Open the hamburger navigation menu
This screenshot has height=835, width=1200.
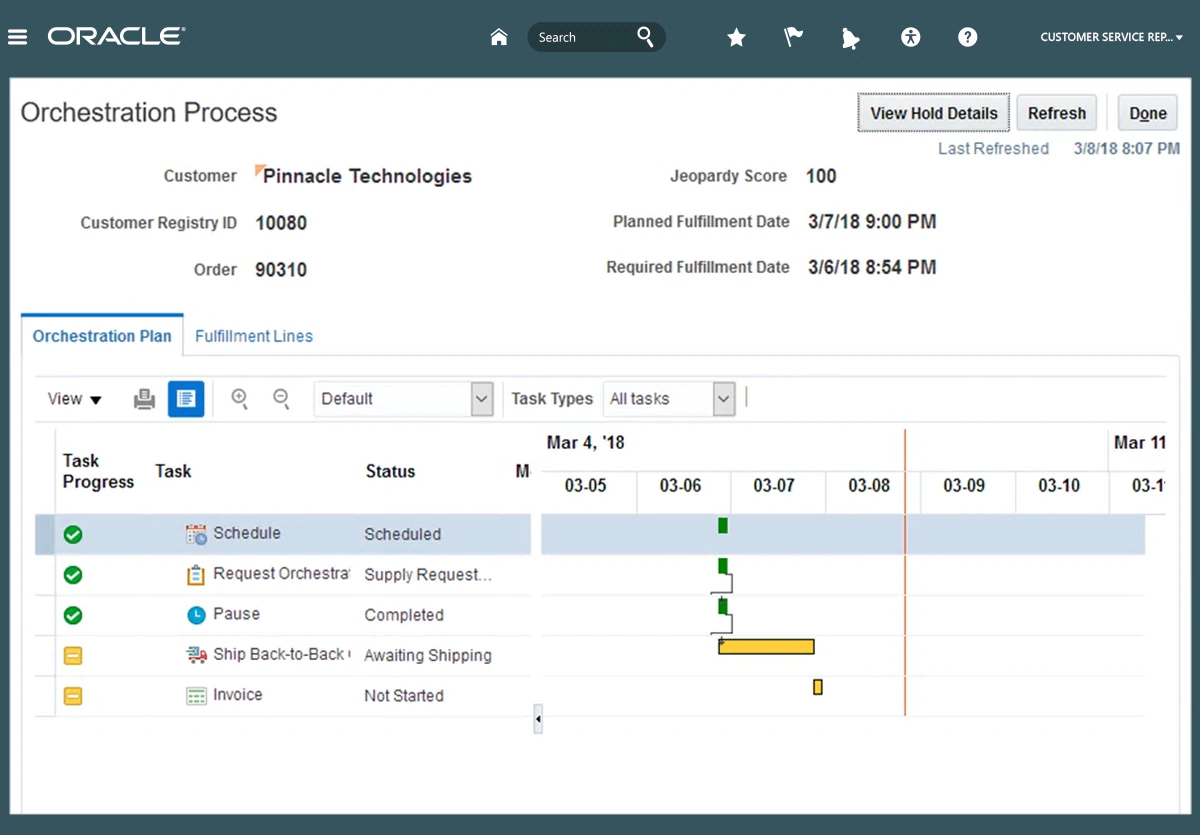18,37
